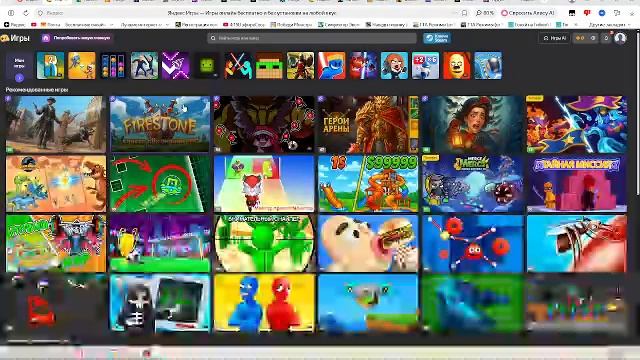This screenshot has height=360, width=640.
Task: Open the green tile with red arrows
Action: tap(160, 184)
